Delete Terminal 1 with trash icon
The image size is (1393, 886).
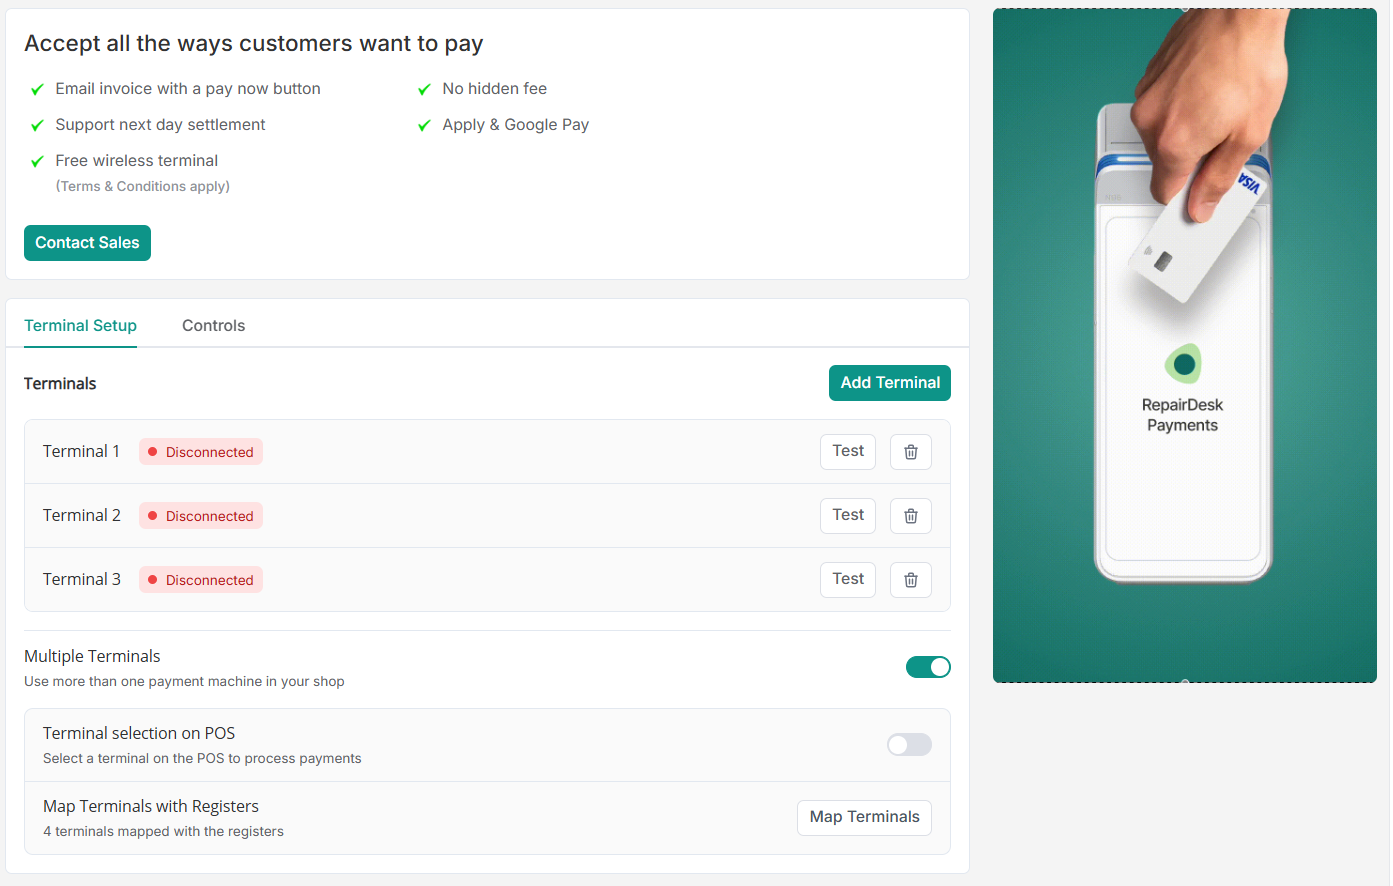click(x=910, y=452)
